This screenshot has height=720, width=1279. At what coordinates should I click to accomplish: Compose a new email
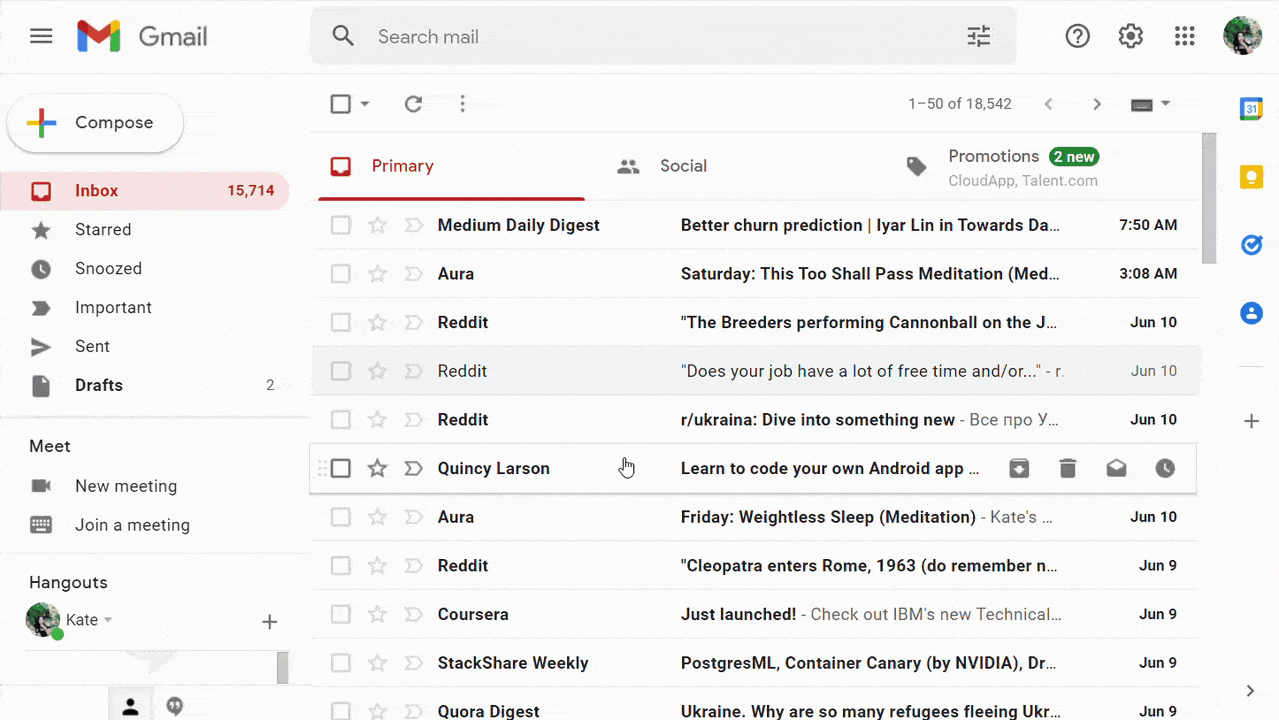pyautogui.click(x=96, y=123)
